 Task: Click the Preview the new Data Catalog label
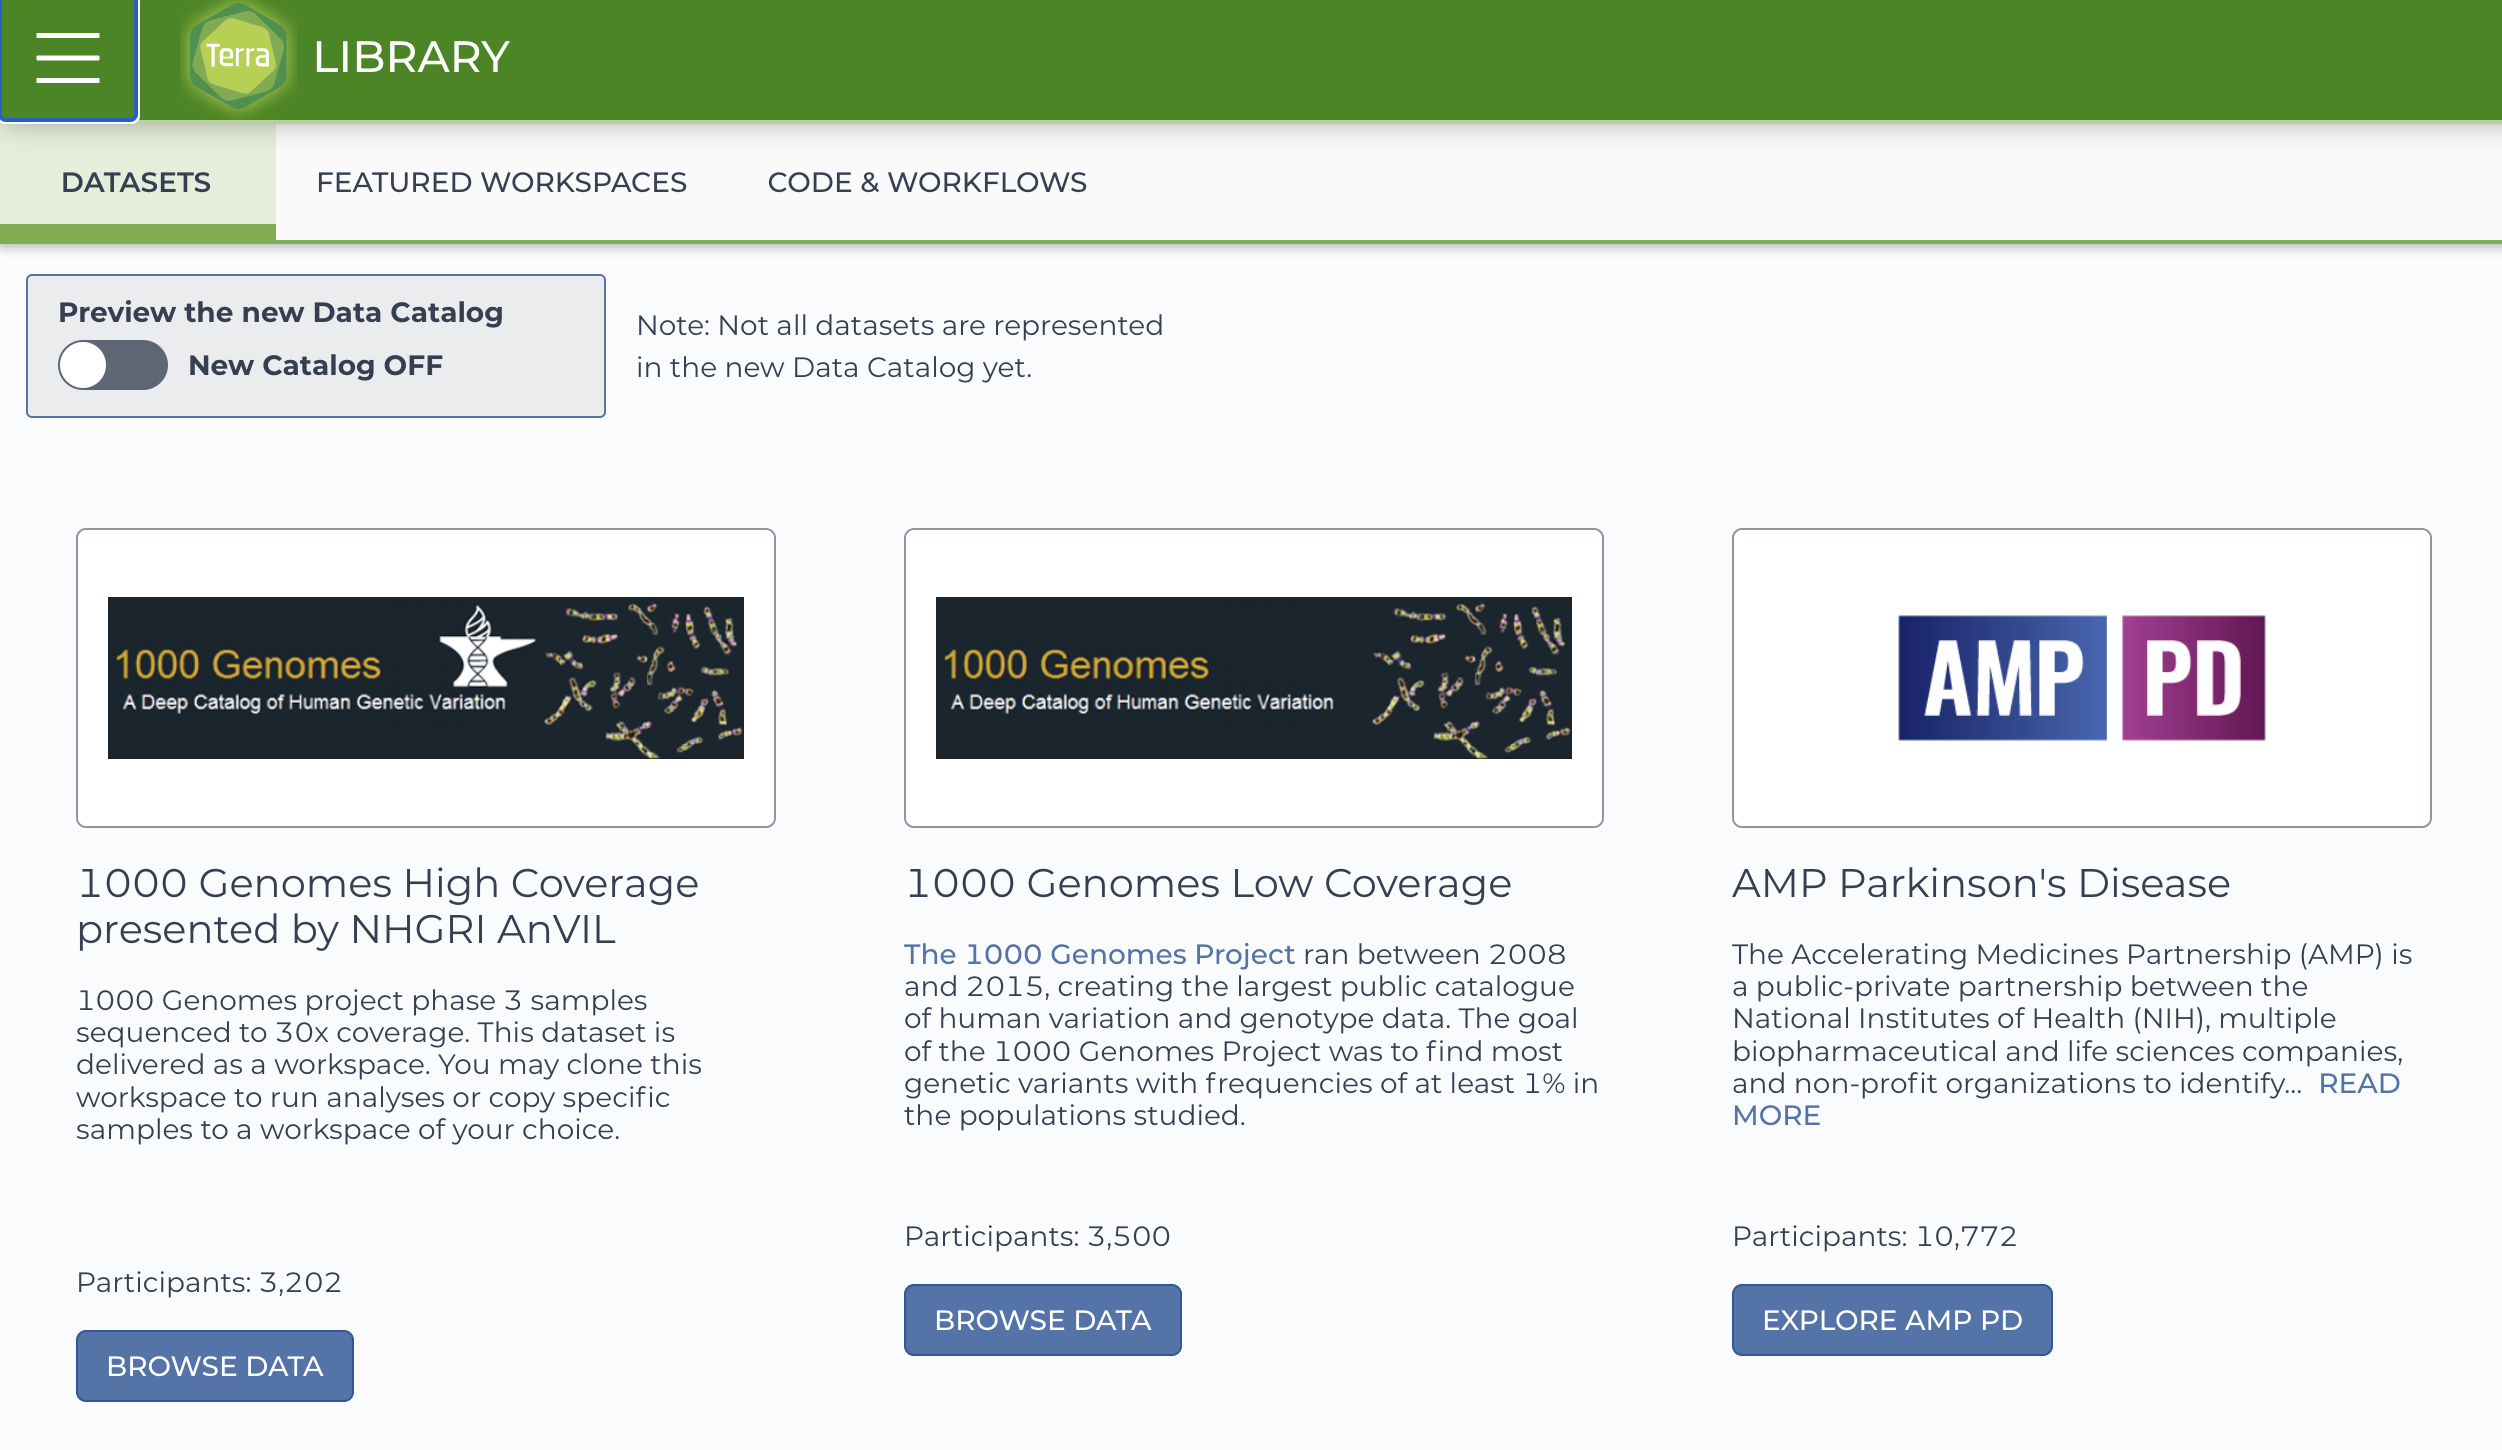280,312
